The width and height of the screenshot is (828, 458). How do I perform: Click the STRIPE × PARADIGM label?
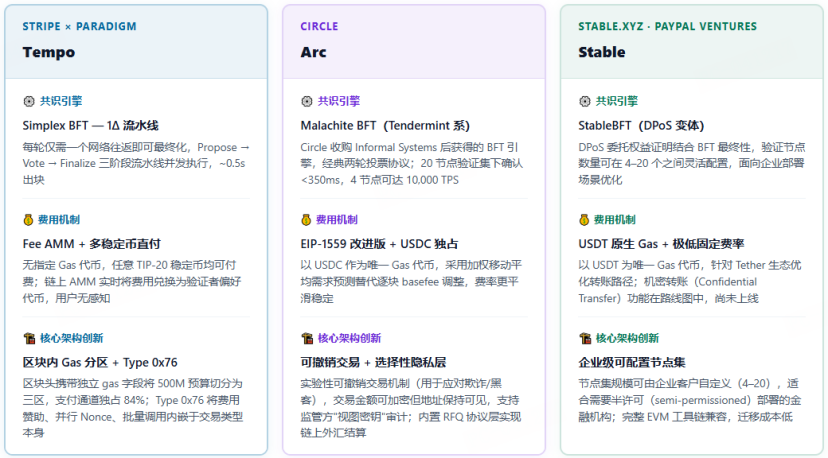[x=79, y=27]
